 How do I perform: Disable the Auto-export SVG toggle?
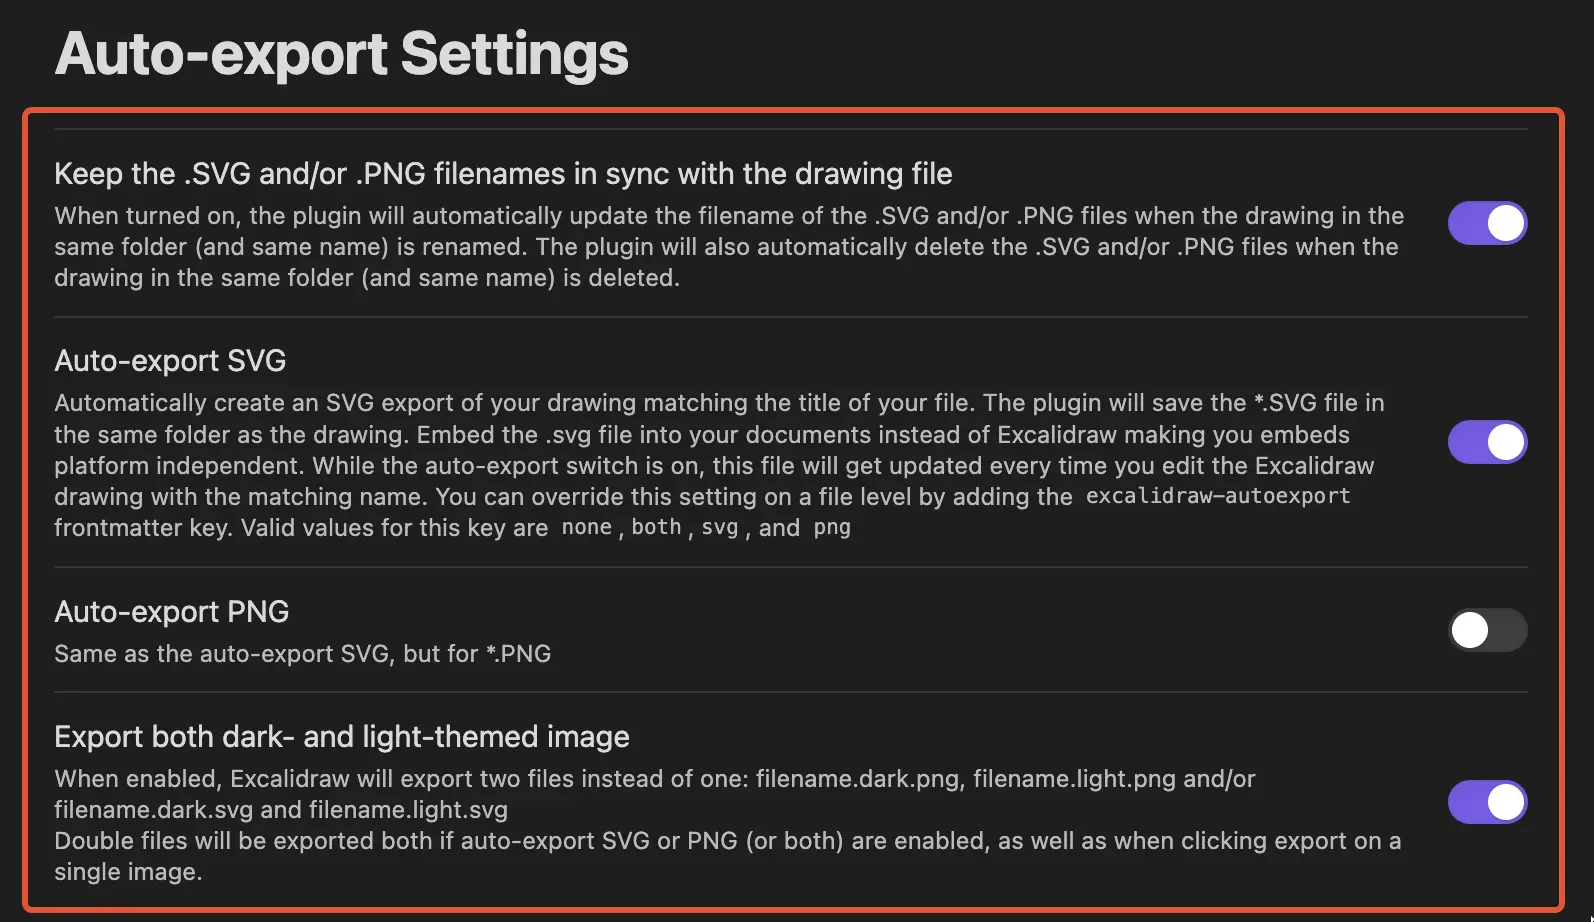1487,442
